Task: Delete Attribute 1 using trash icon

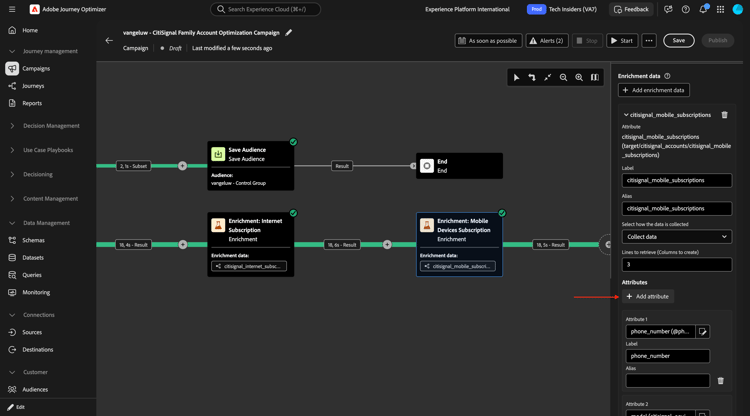Action: [720, 381]
